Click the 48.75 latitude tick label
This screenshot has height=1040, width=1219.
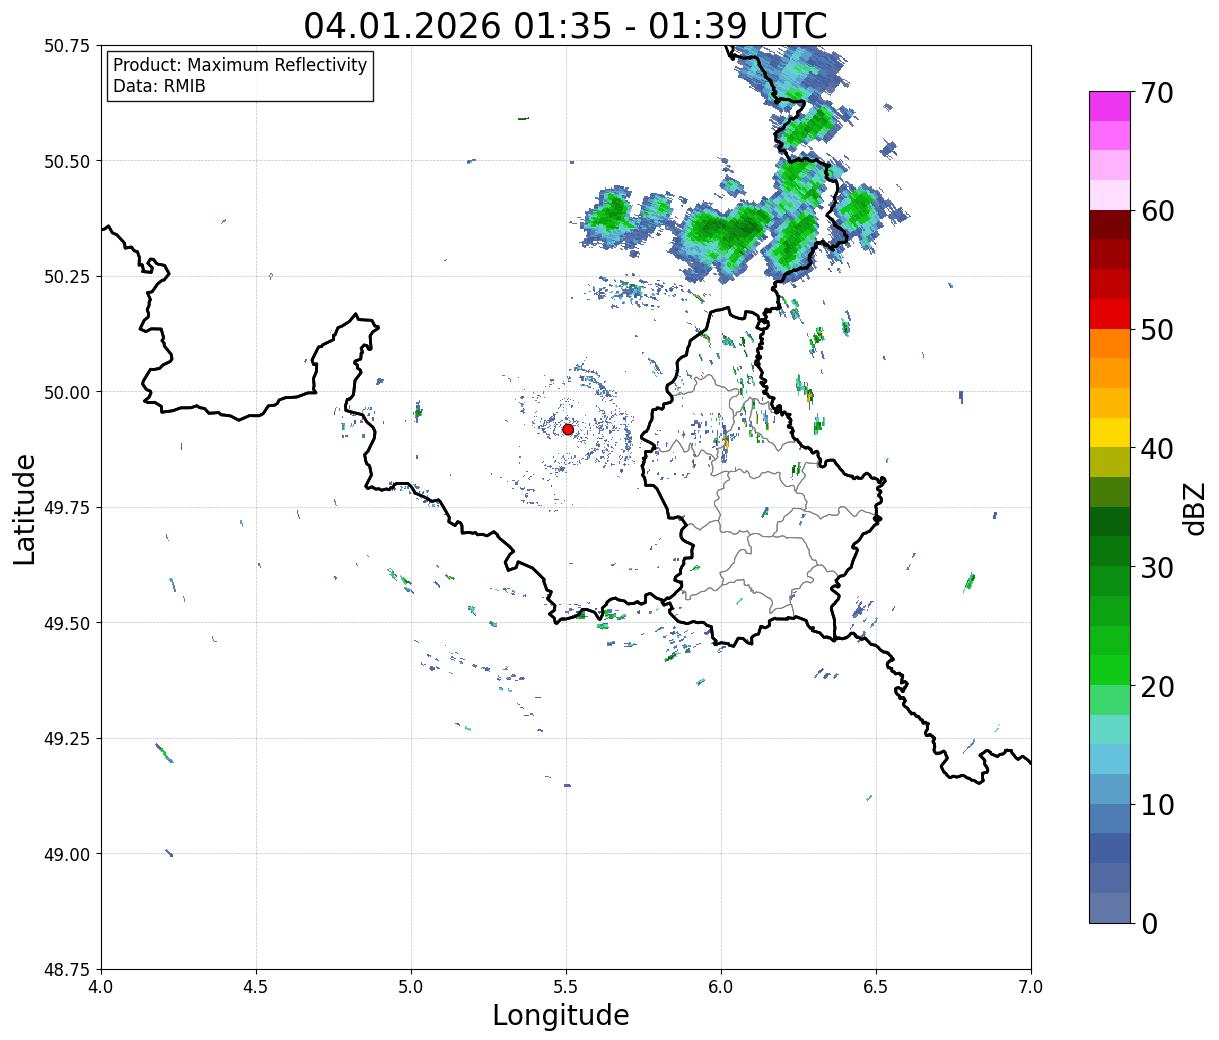click(x=67, y=970)
